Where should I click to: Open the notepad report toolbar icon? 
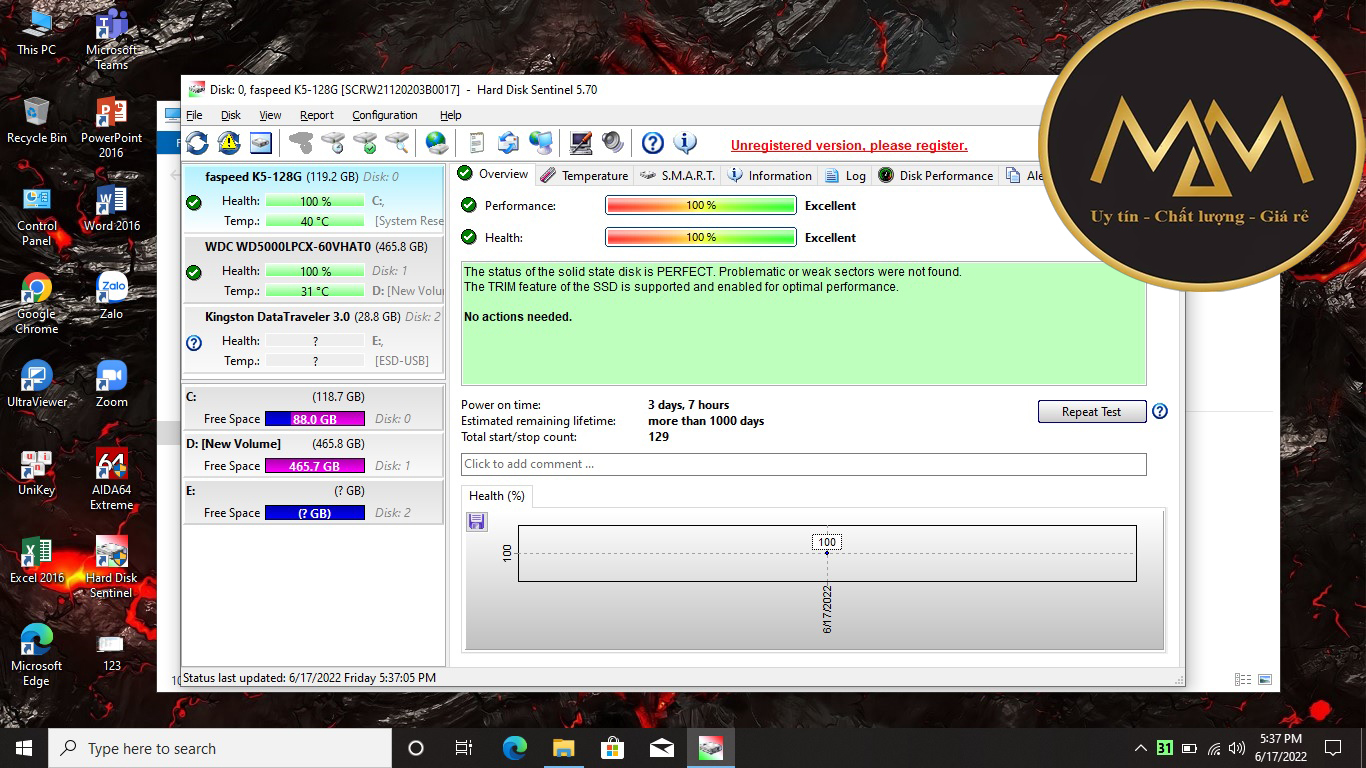click(x=477, y=143)
